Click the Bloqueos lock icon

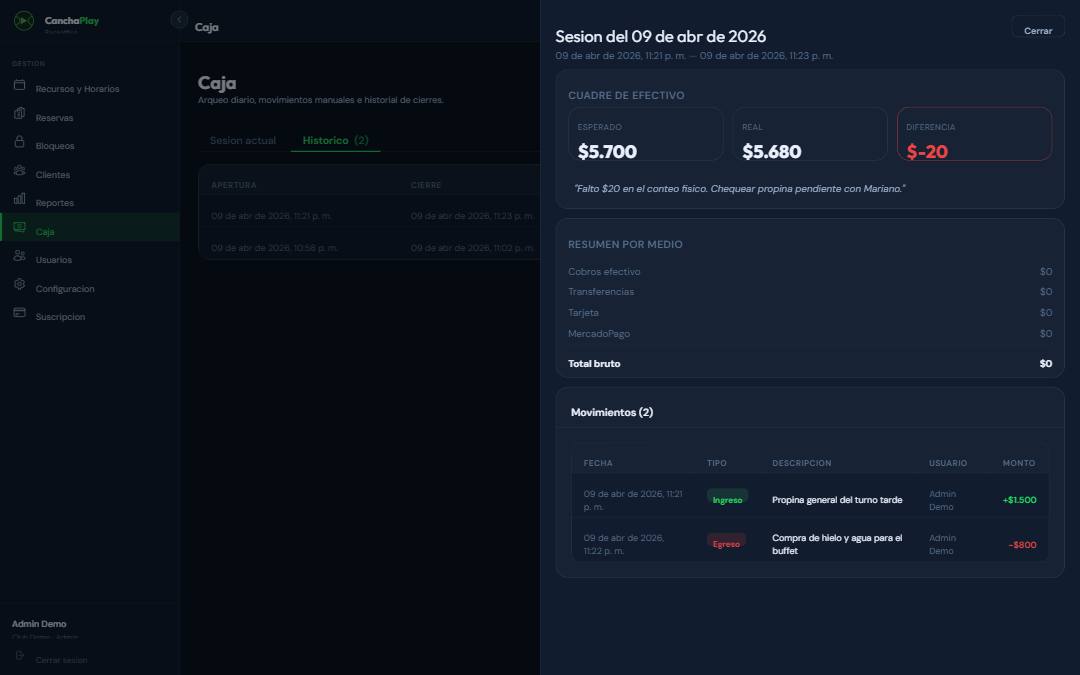(x=19, y=141)
